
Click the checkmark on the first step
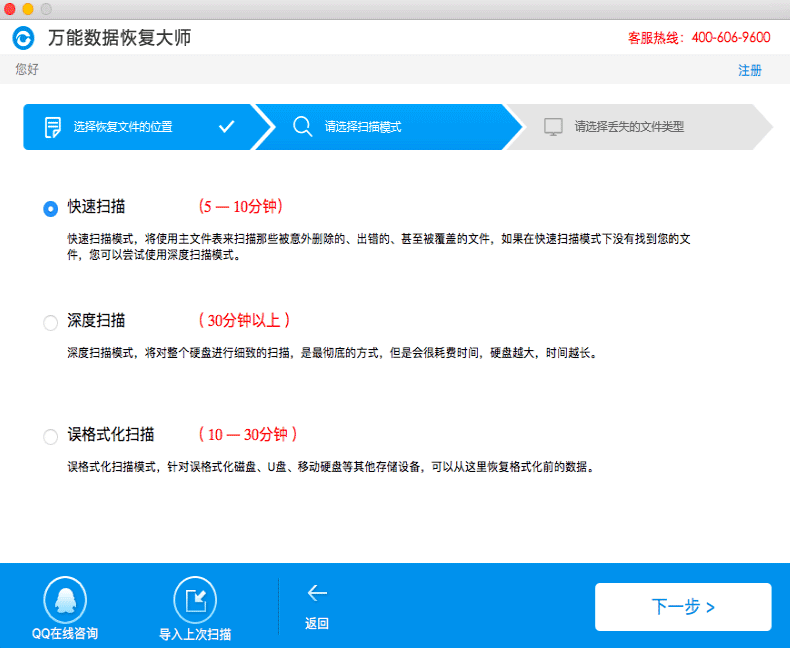(227, 126)
